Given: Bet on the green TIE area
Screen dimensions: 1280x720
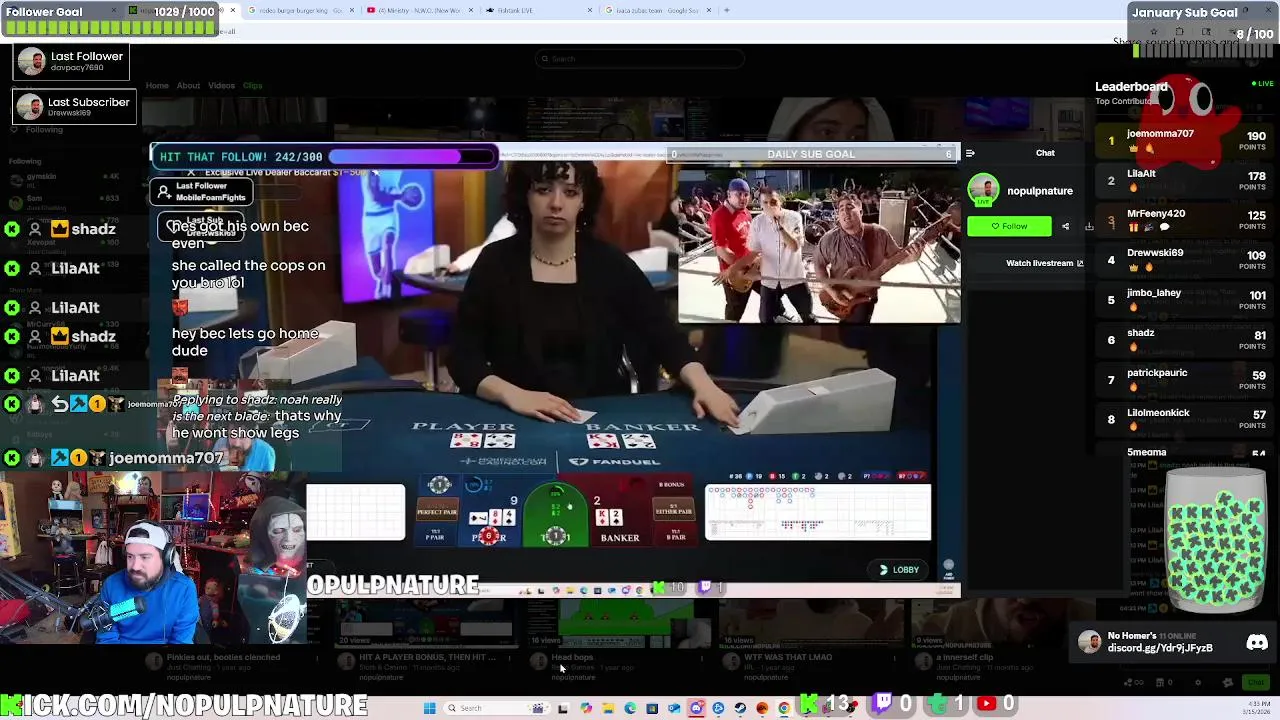Looking at the screenshot, I should tap(555, 515).
